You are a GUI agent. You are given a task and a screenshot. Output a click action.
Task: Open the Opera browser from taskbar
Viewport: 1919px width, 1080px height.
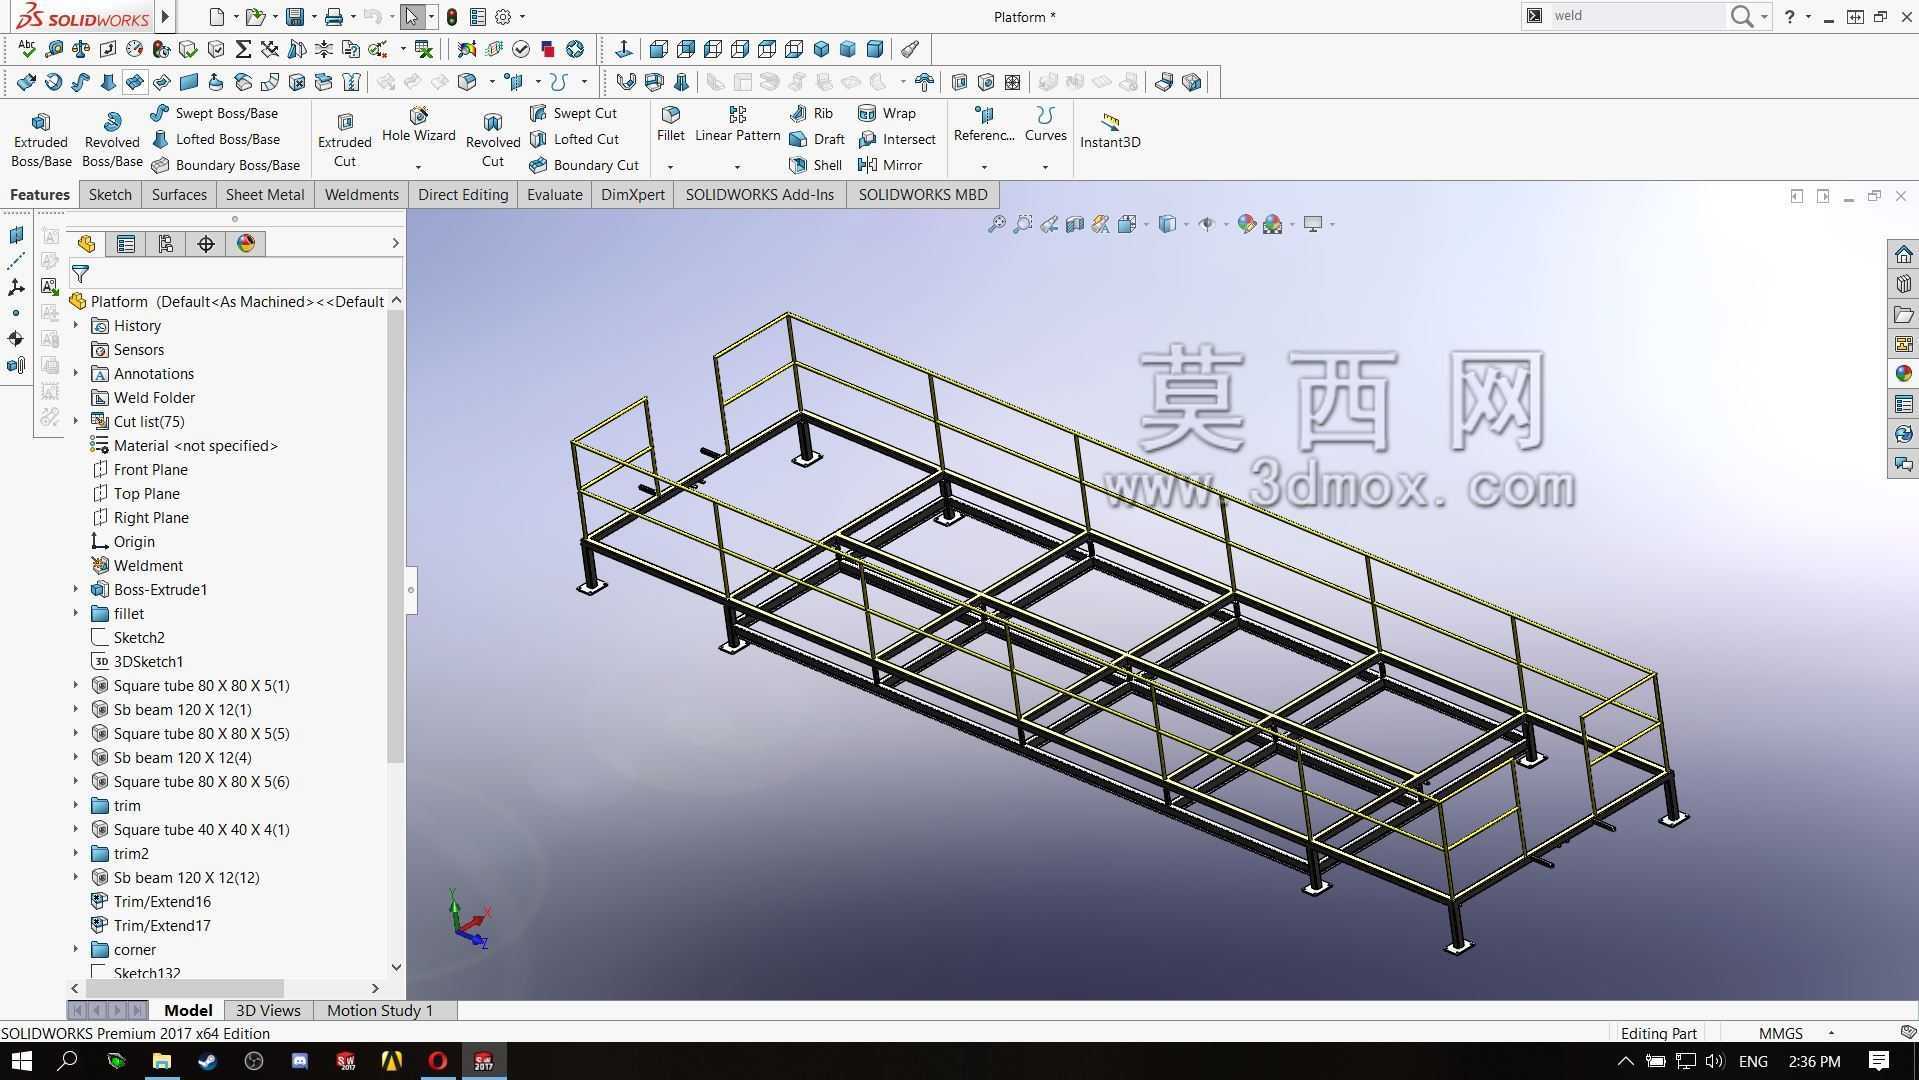(438, 1061)
